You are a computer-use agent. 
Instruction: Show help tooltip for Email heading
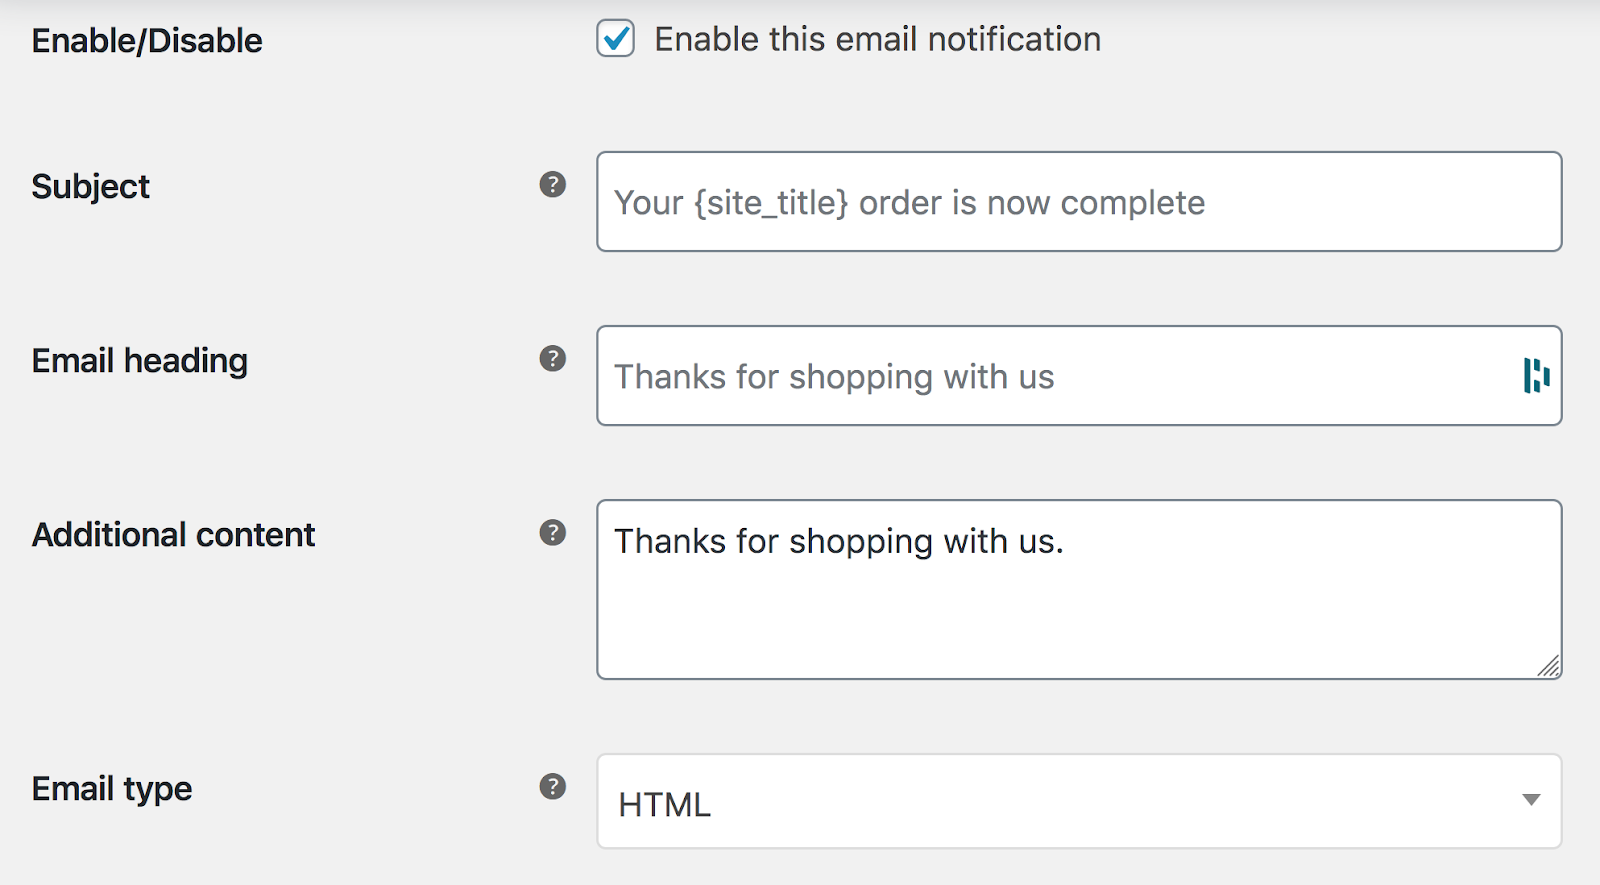[553, 359]
